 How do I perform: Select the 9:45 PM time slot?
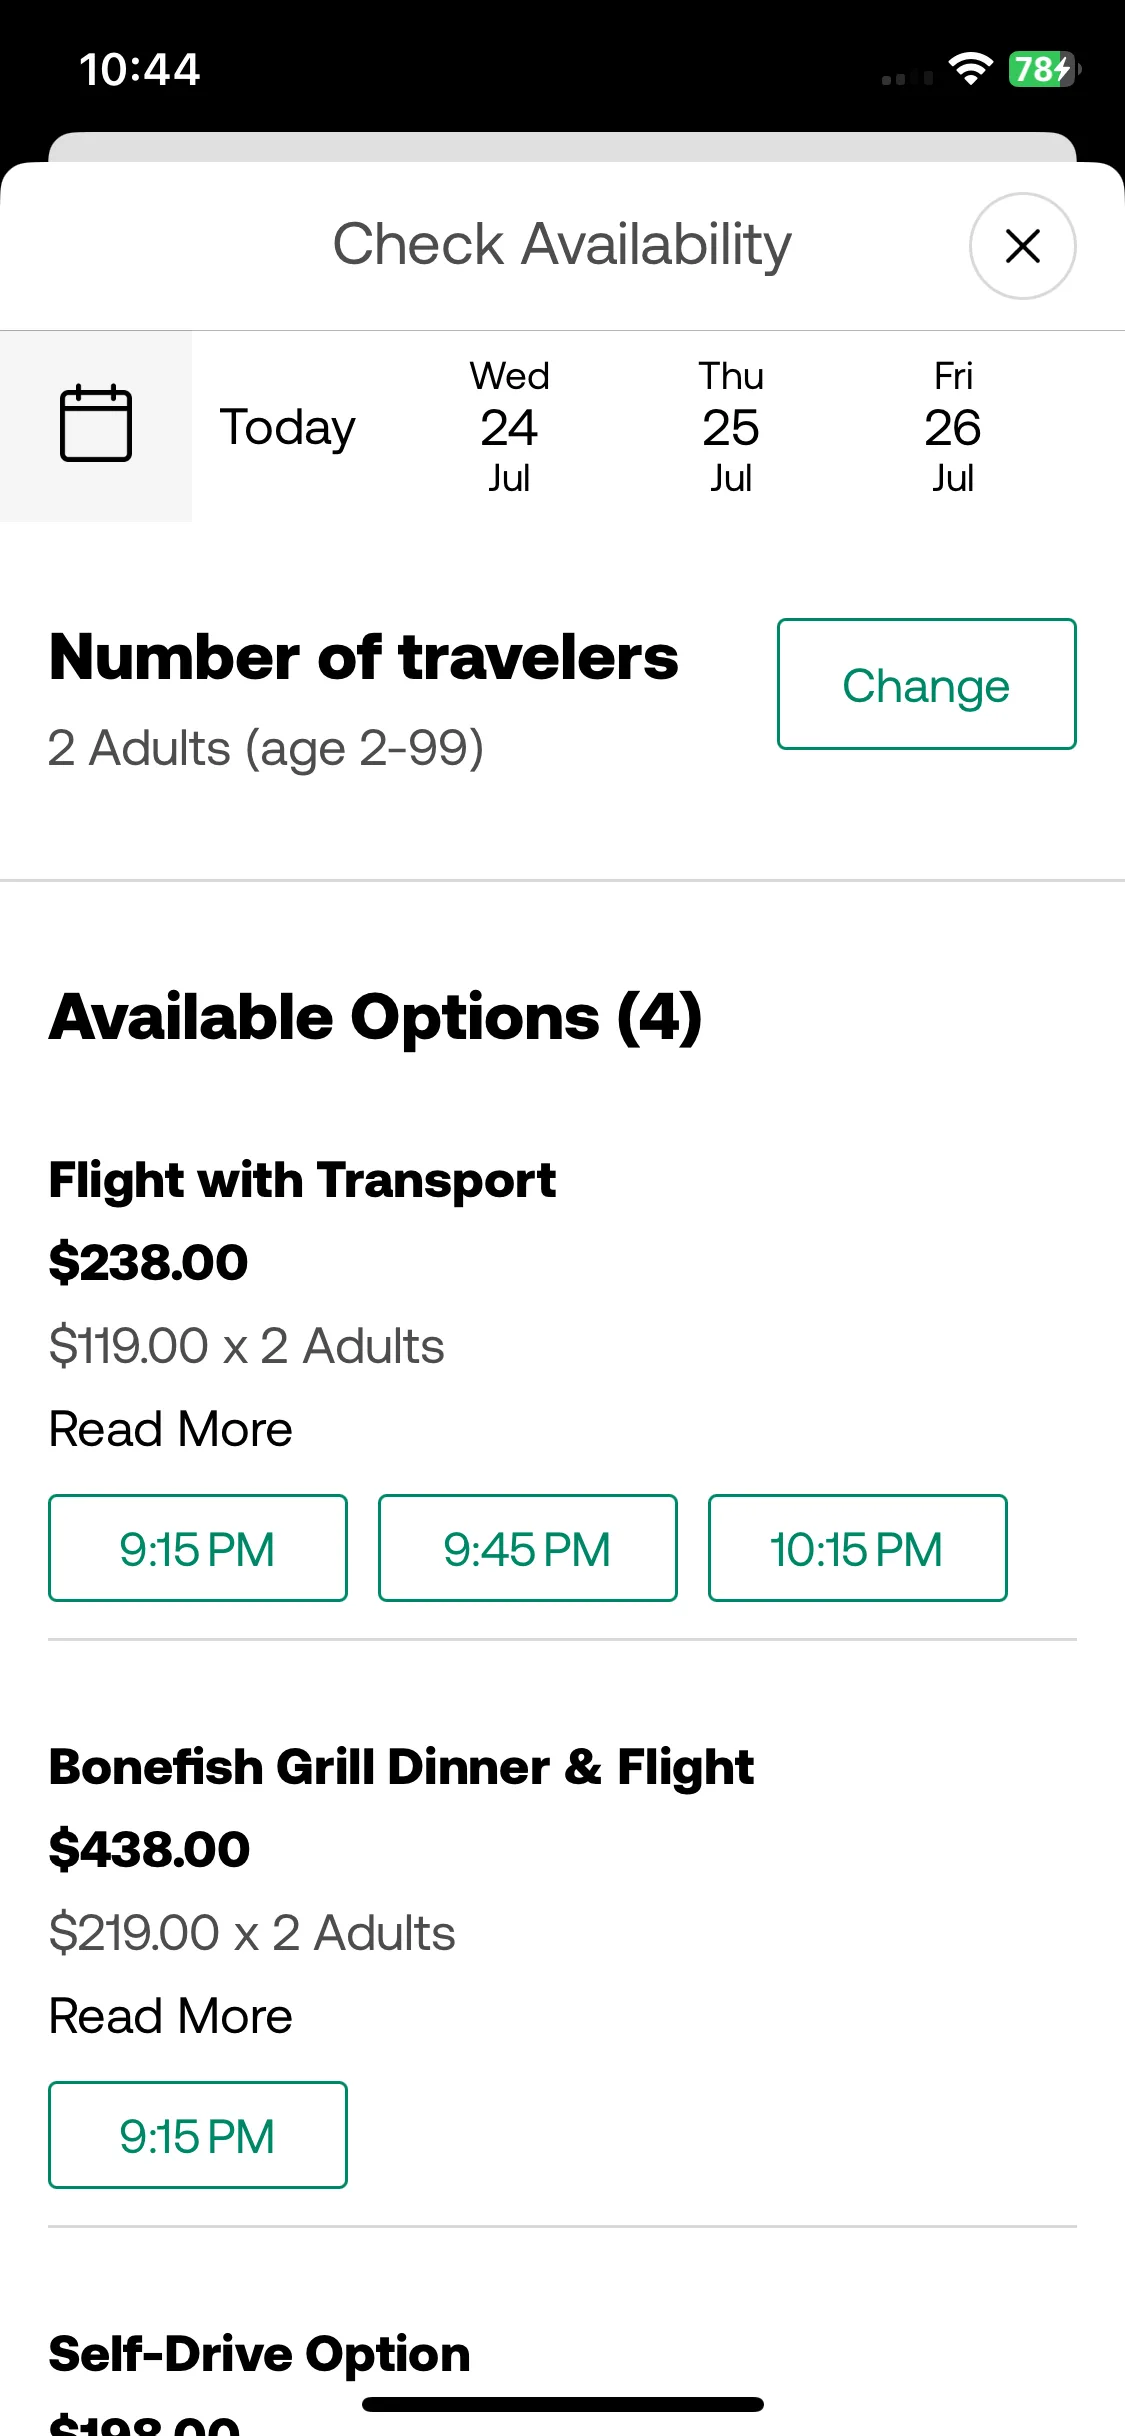(x=528, y=1548)
